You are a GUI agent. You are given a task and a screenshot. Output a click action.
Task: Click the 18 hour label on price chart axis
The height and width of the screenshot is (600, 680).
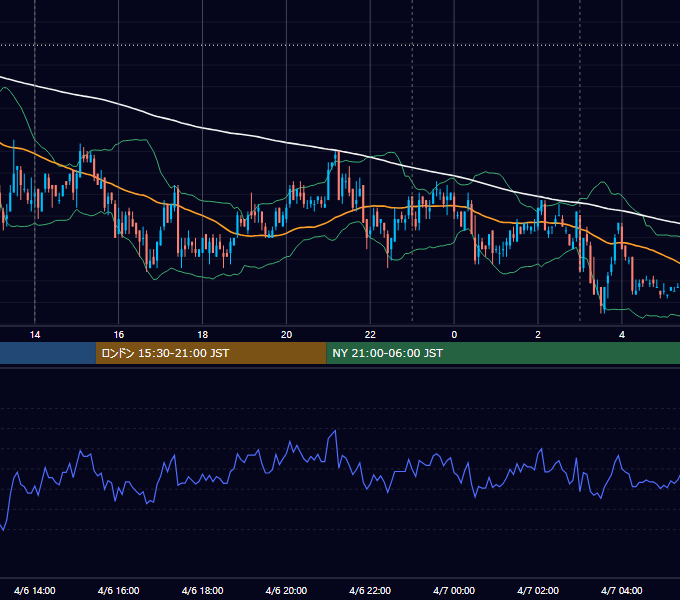pyautogui.click(x=203, y=335)
